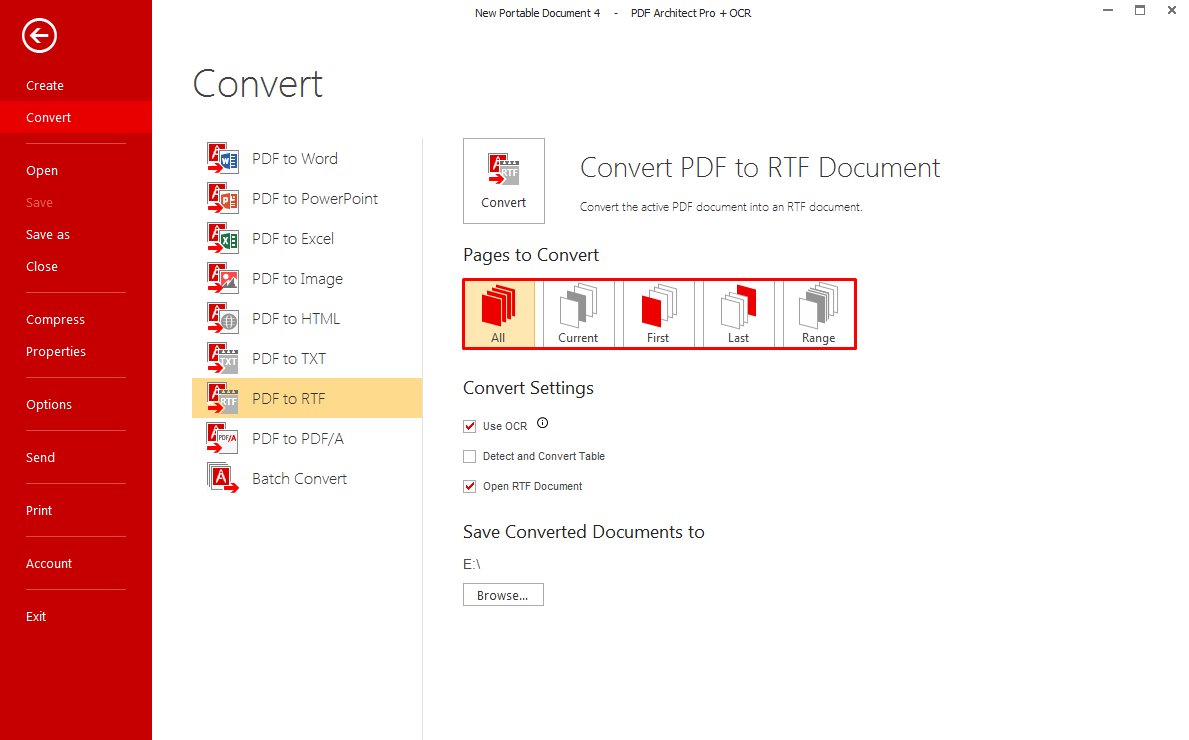Go back using the circular arrow icon

[39, 36]
